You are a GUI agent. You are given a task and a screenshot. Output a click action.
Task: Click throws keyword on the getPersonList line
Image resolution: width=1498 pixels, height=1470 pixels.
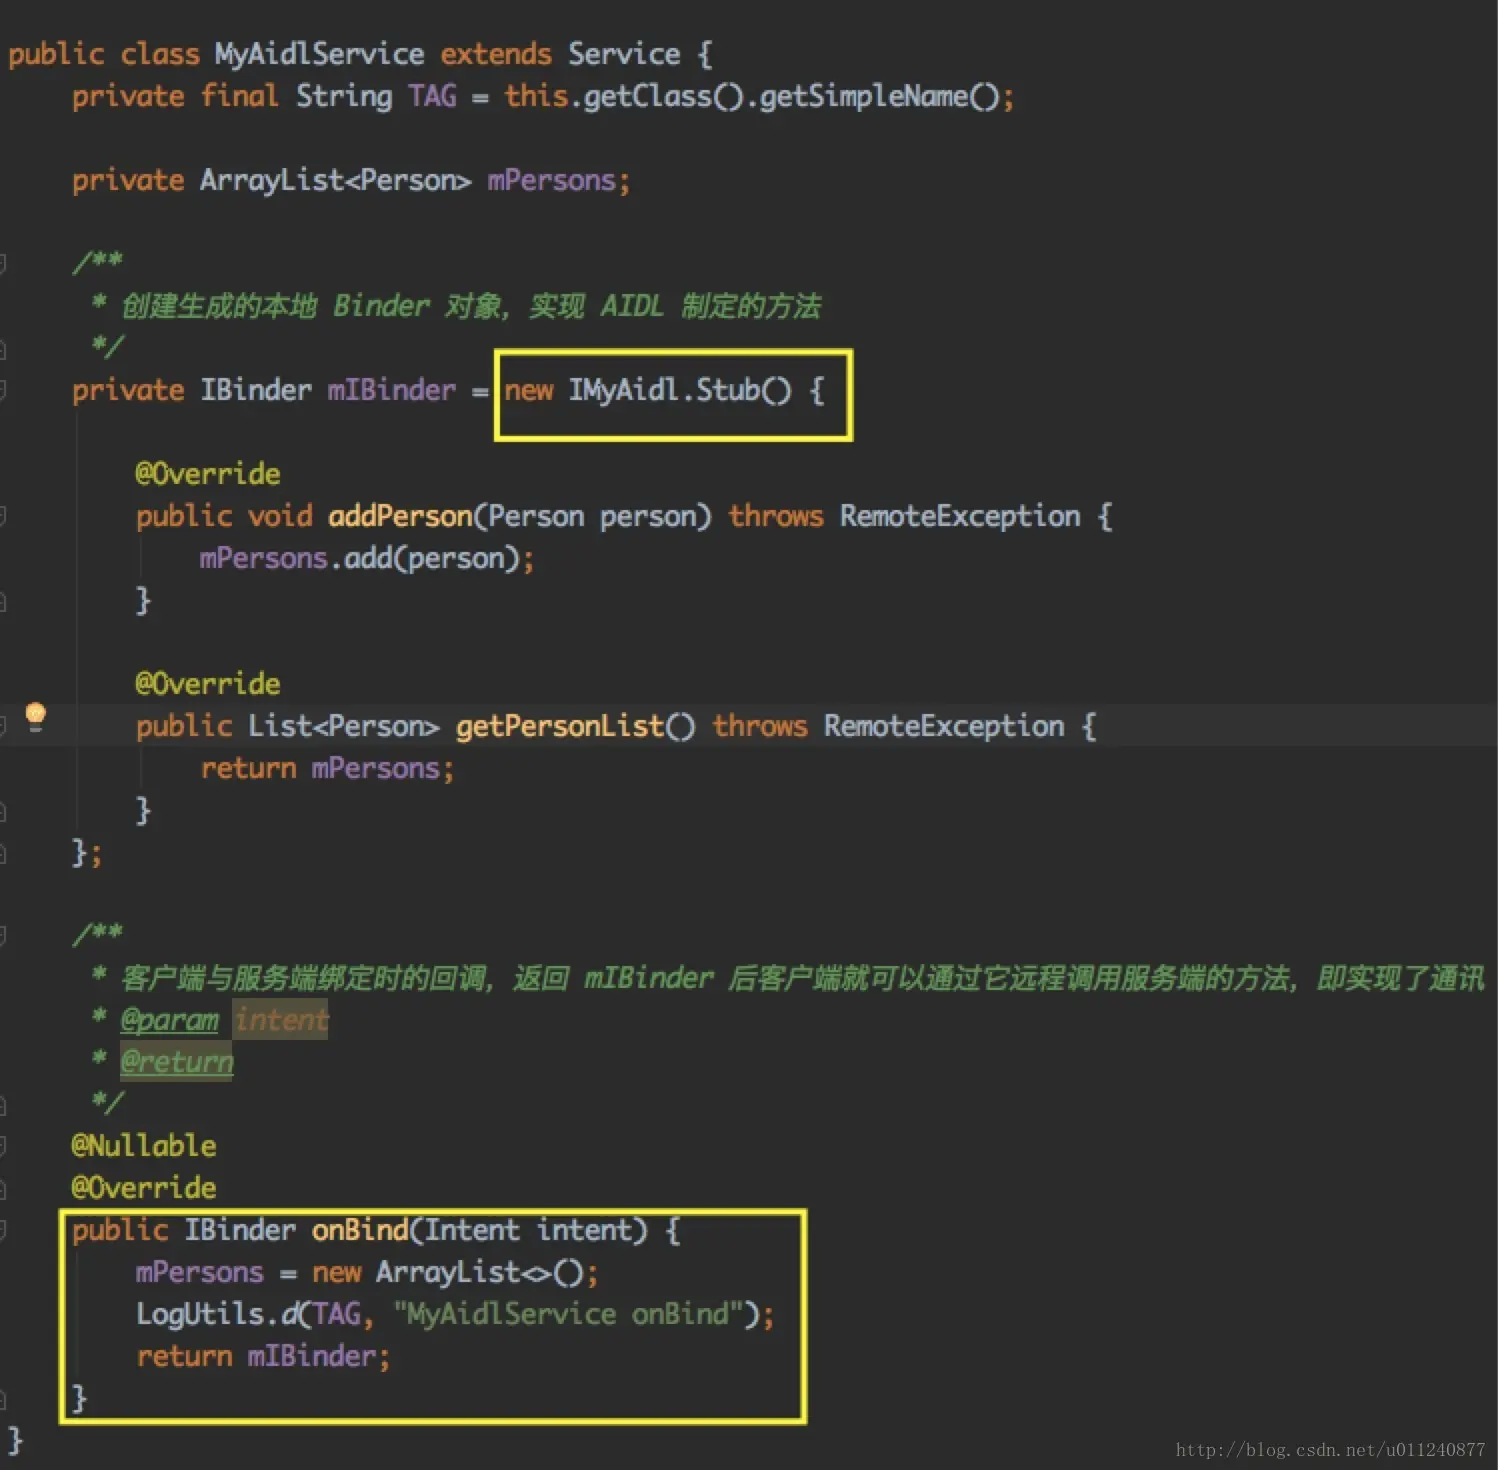click(x=760, y=726)
